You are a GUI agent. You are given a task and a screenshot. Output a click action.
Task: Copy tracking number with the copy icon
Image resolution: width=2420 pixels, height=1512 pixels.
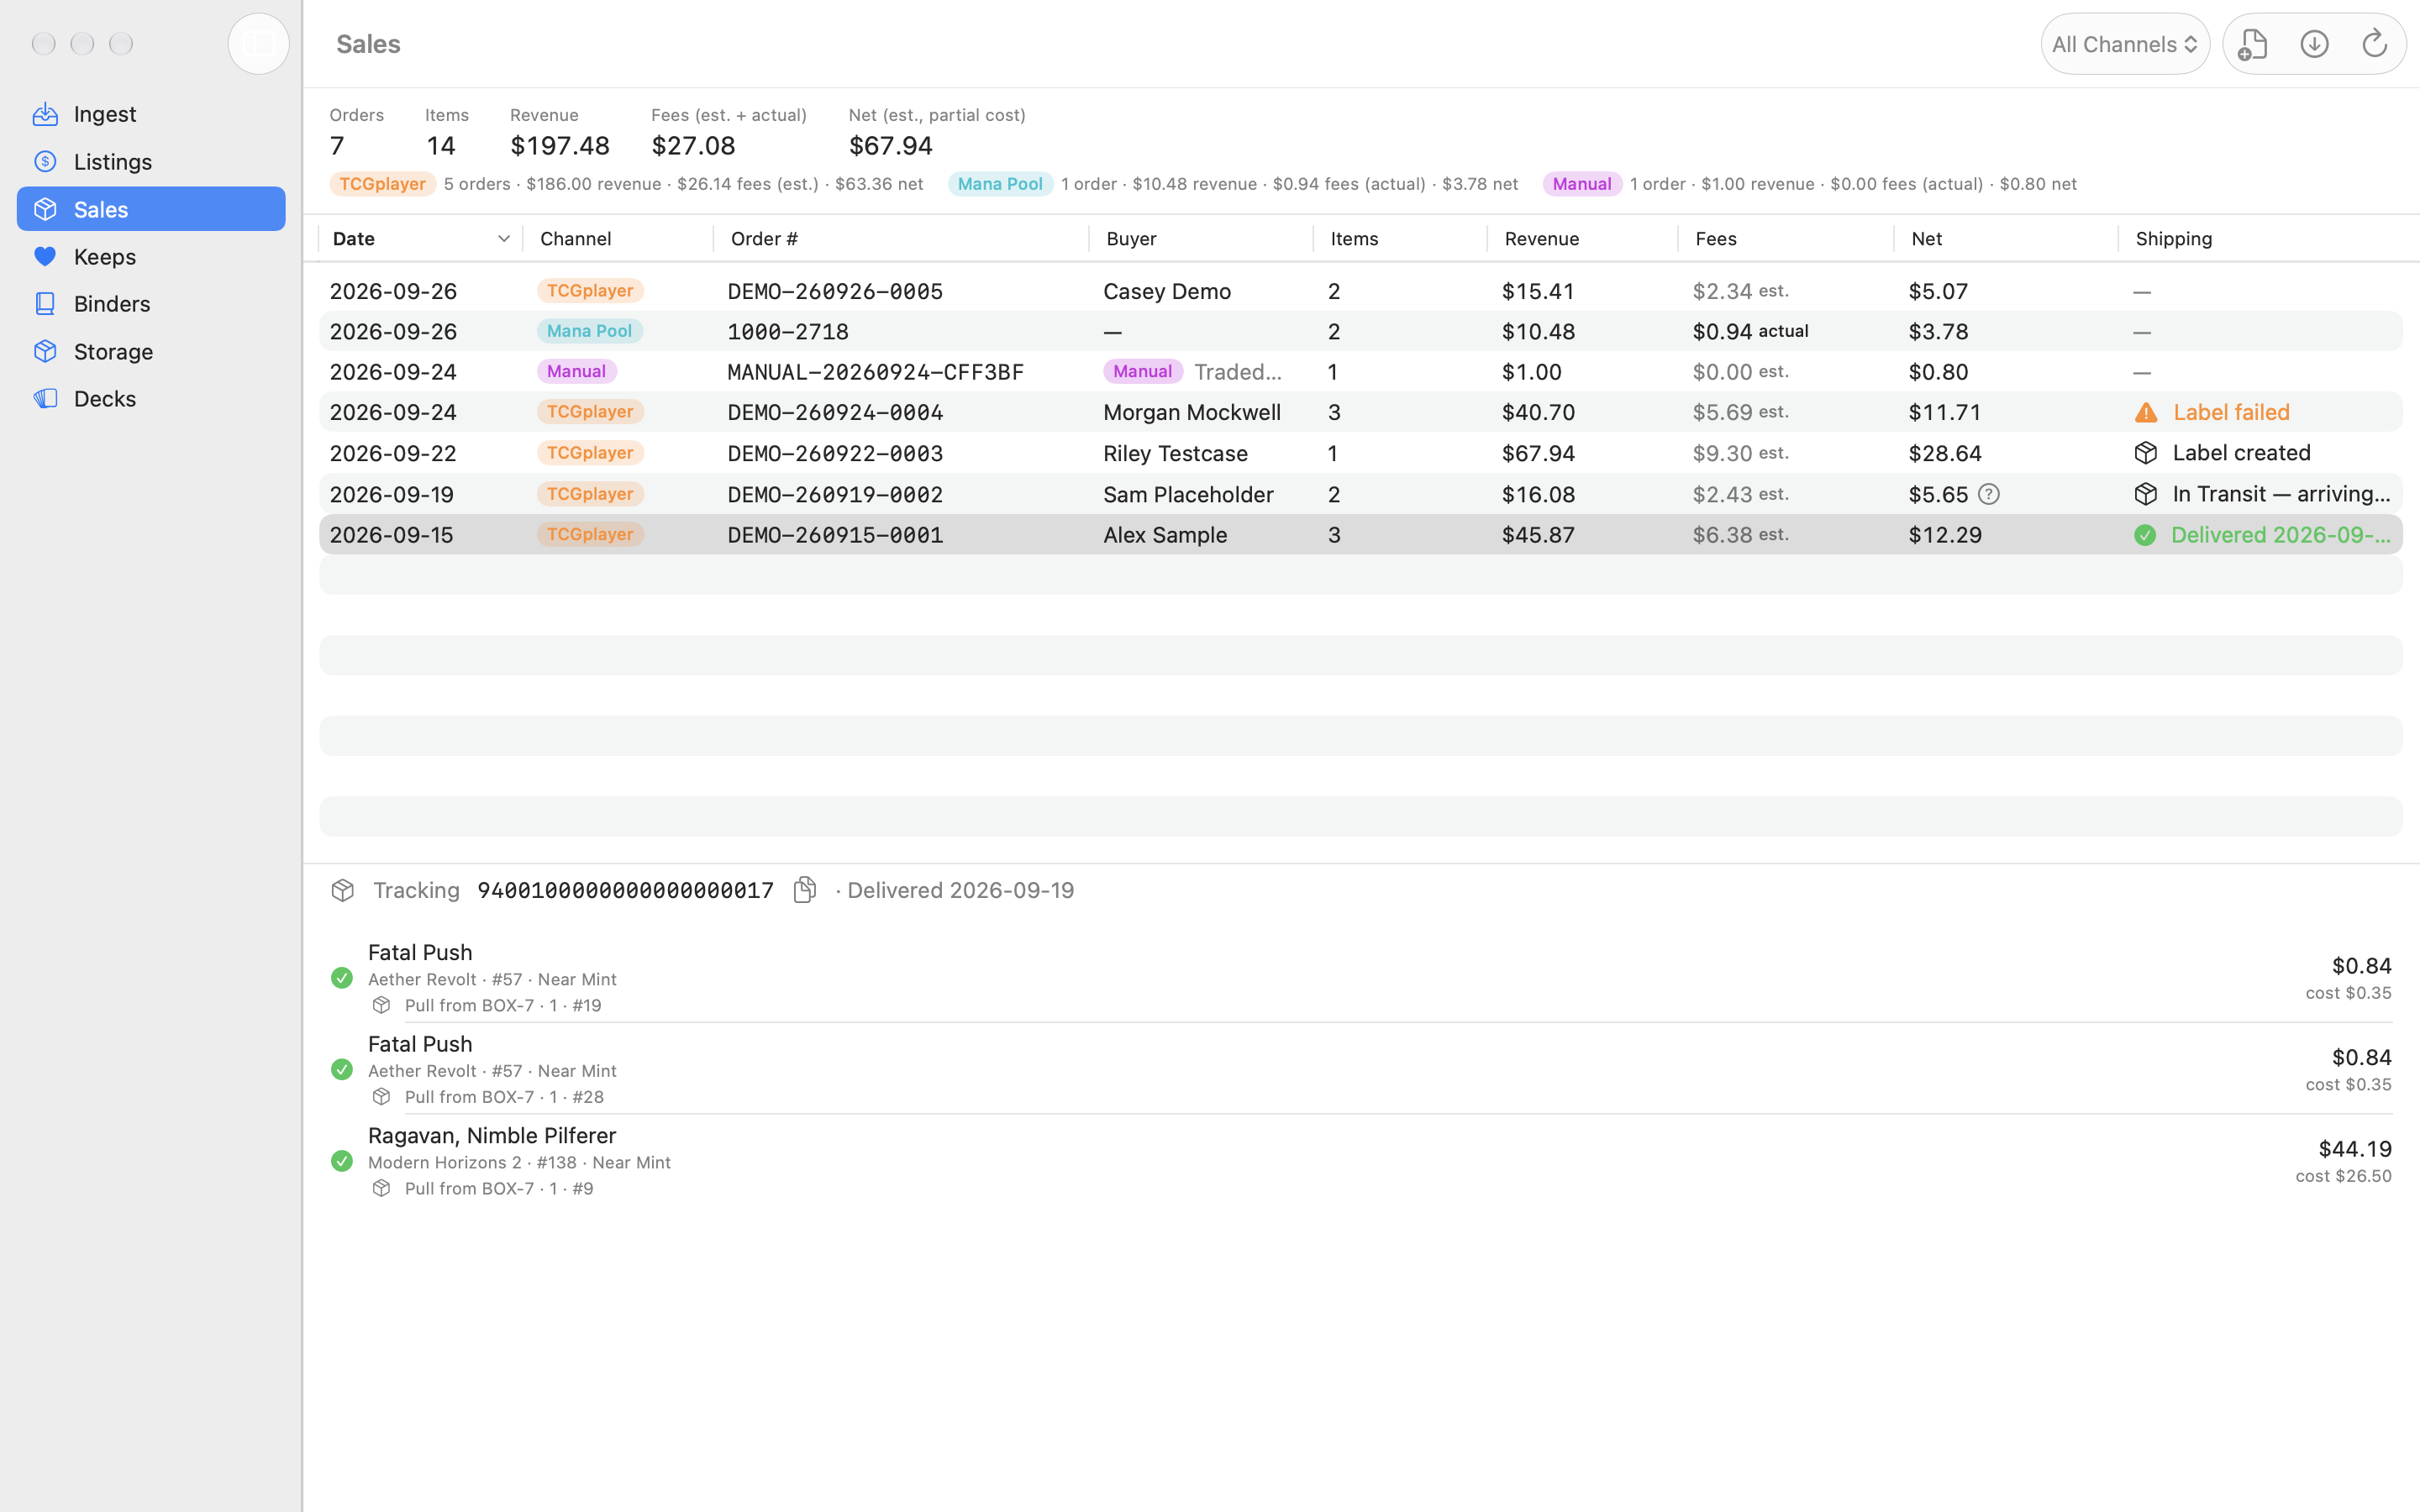804,890
